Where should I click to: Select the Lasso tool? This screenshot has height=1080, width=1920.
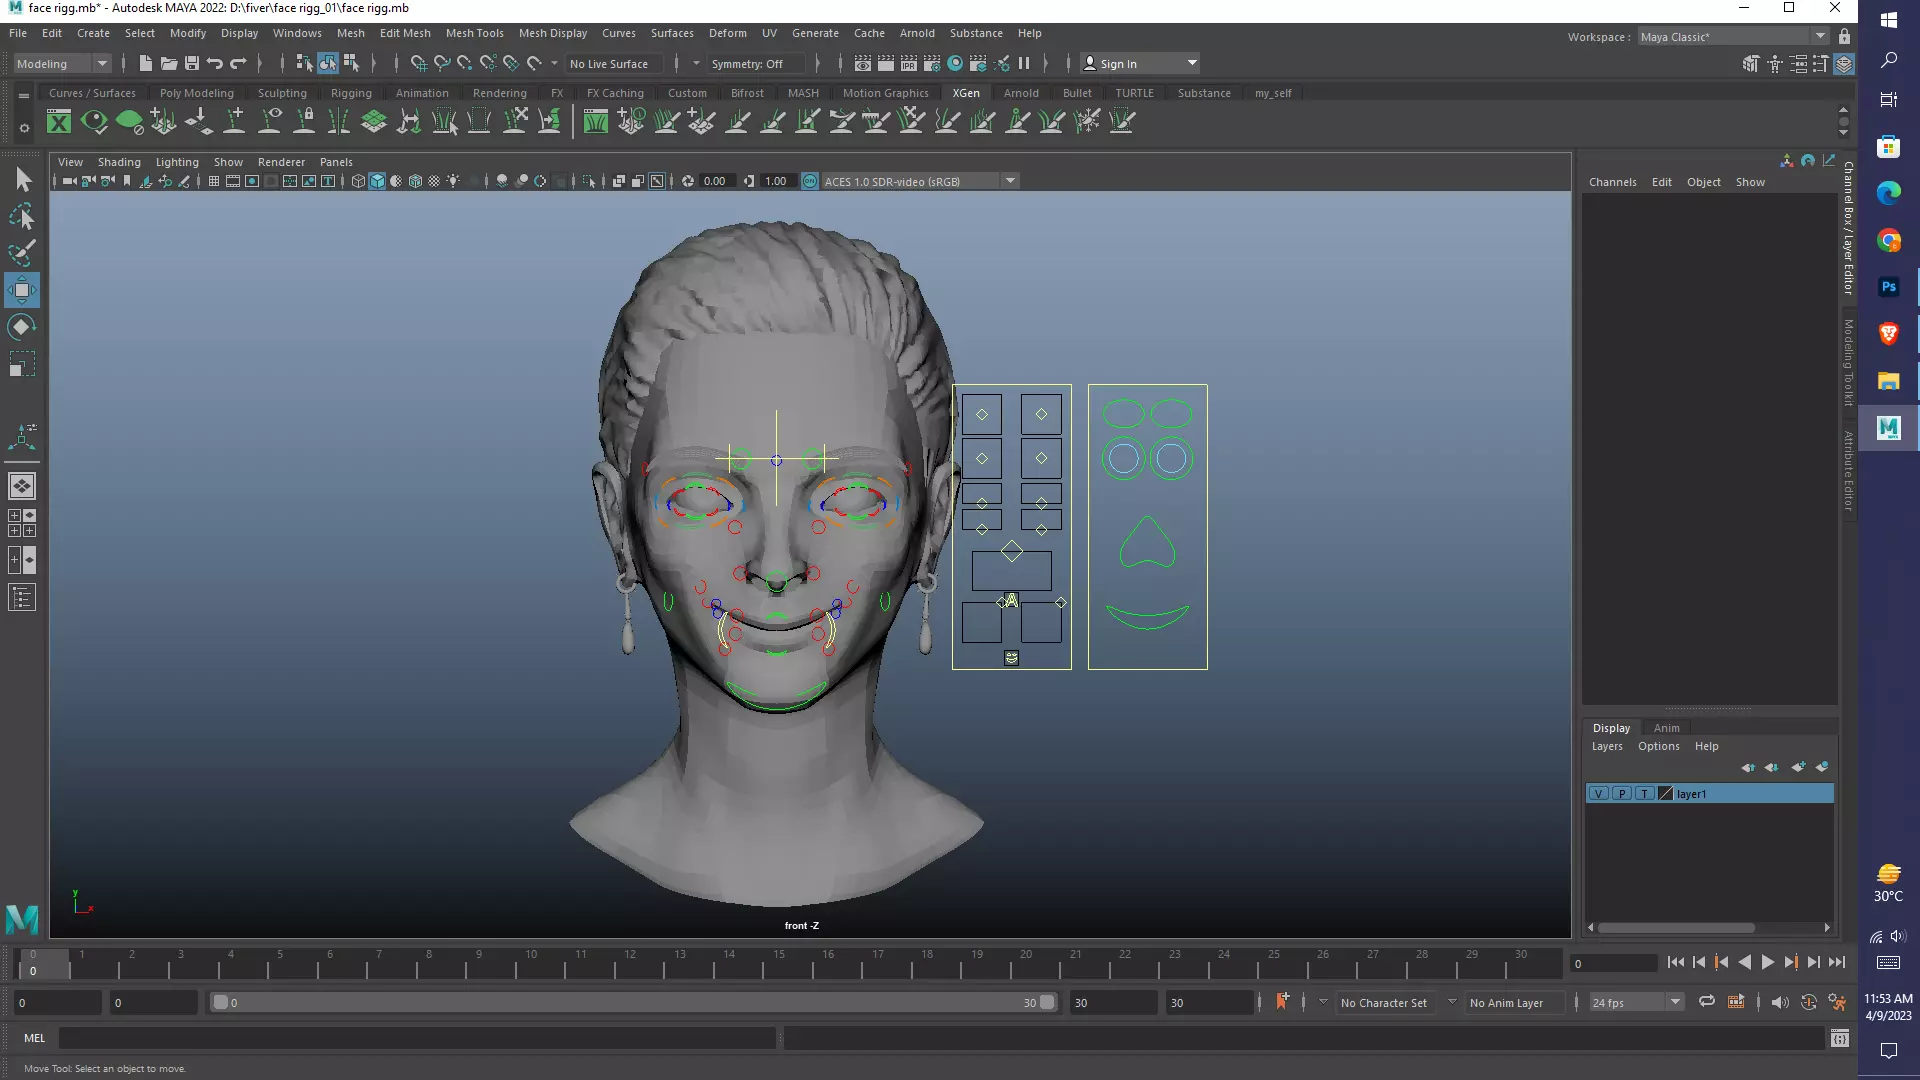coord(22,217)
